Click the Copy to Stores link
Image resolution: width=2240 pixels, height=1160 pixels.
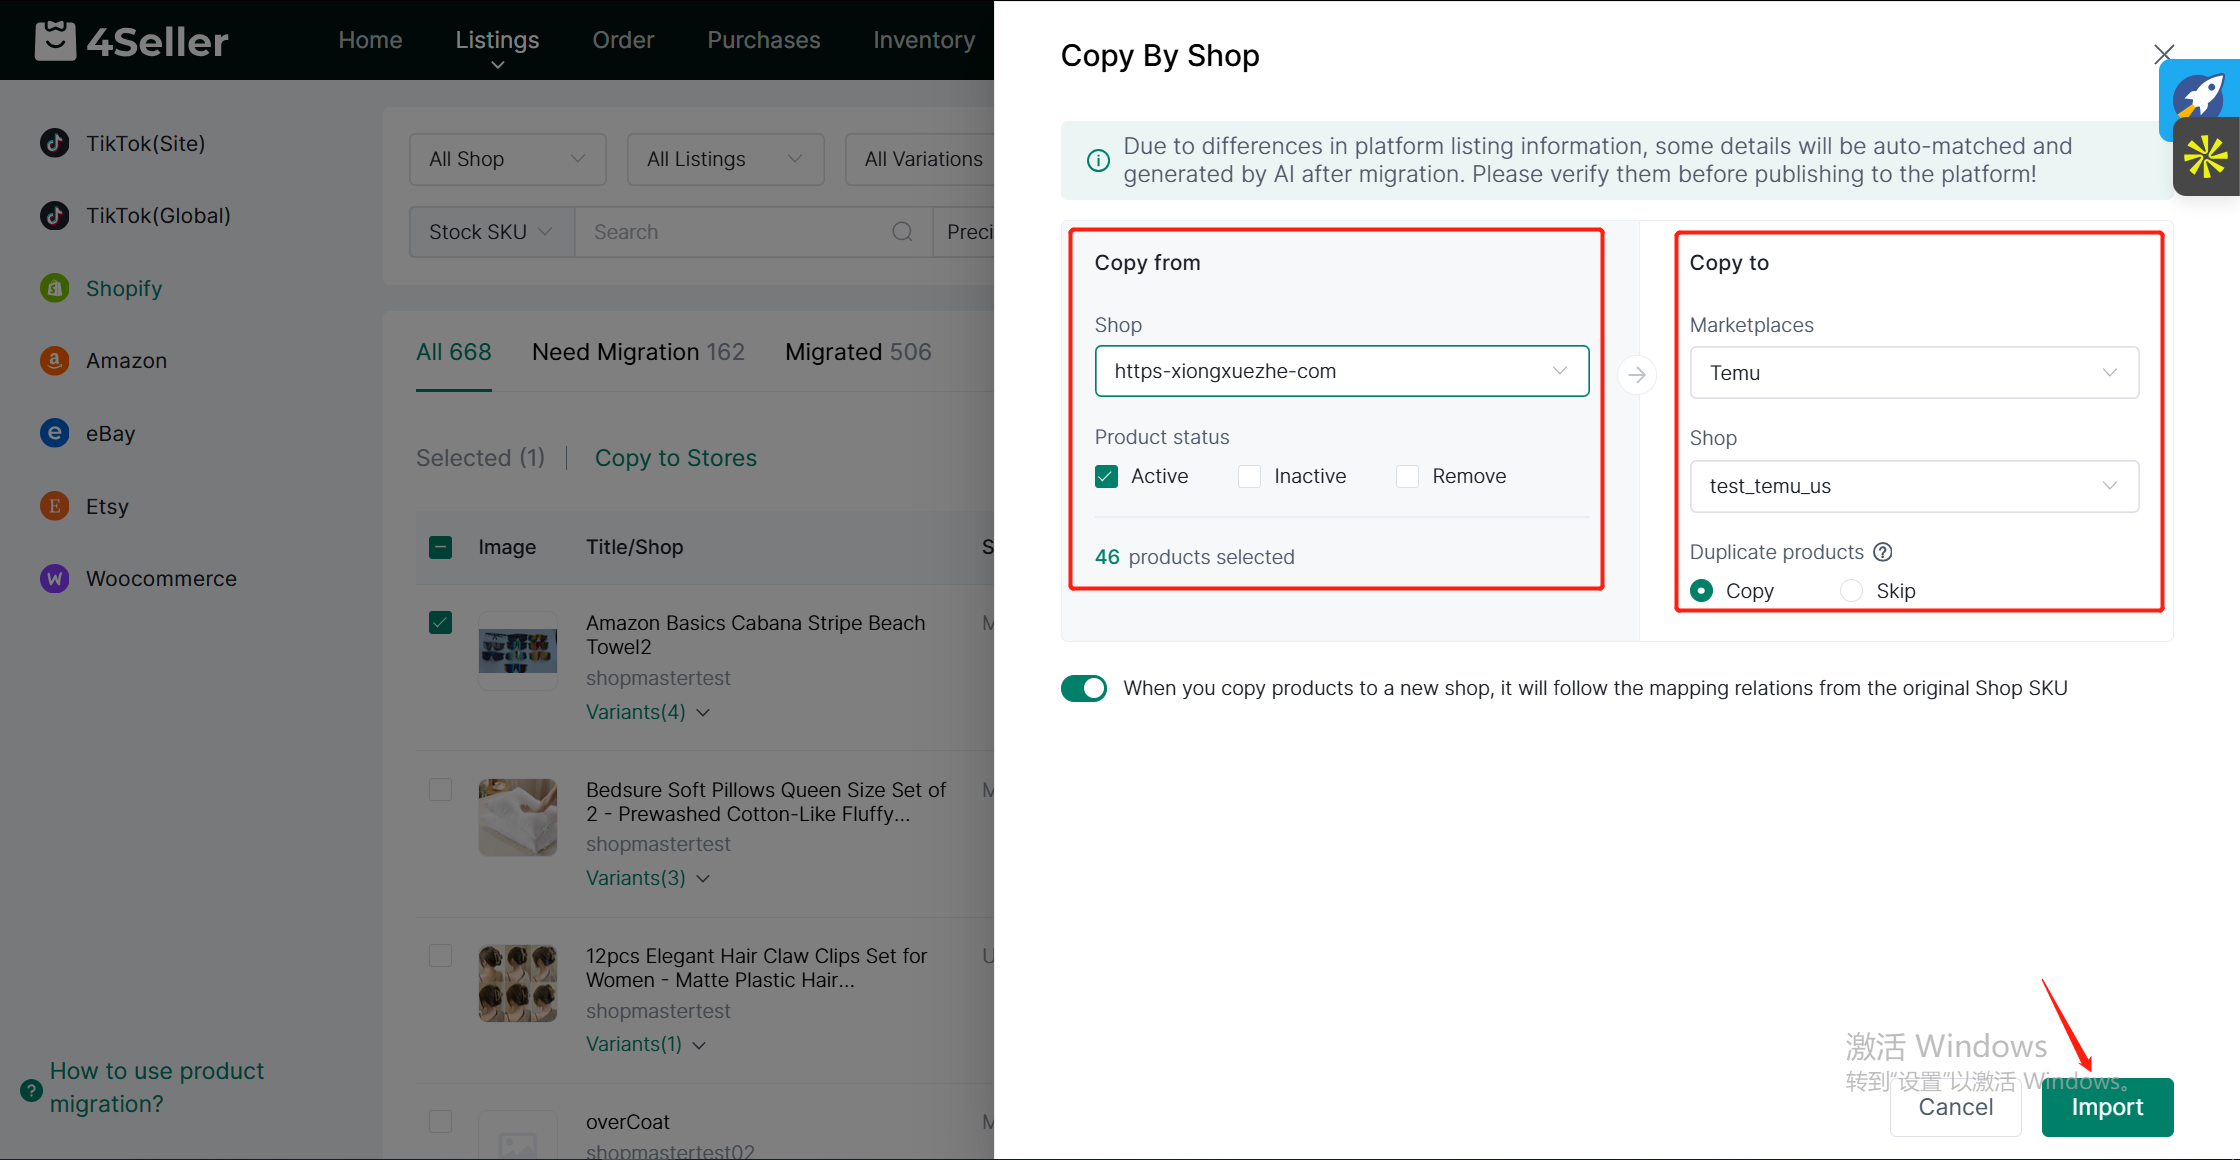(676, 458)
